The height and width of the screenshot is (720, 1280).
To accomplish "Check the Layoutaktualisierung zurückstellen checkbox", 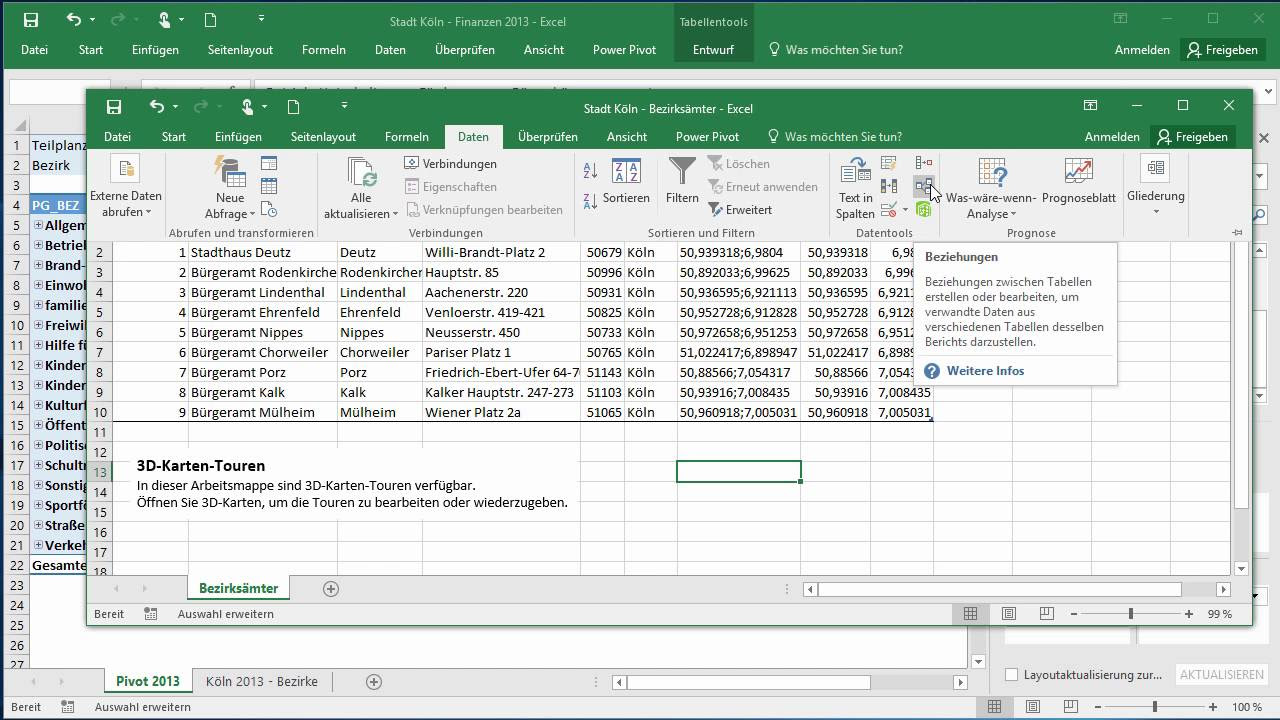I will [x=1011, y=675].
